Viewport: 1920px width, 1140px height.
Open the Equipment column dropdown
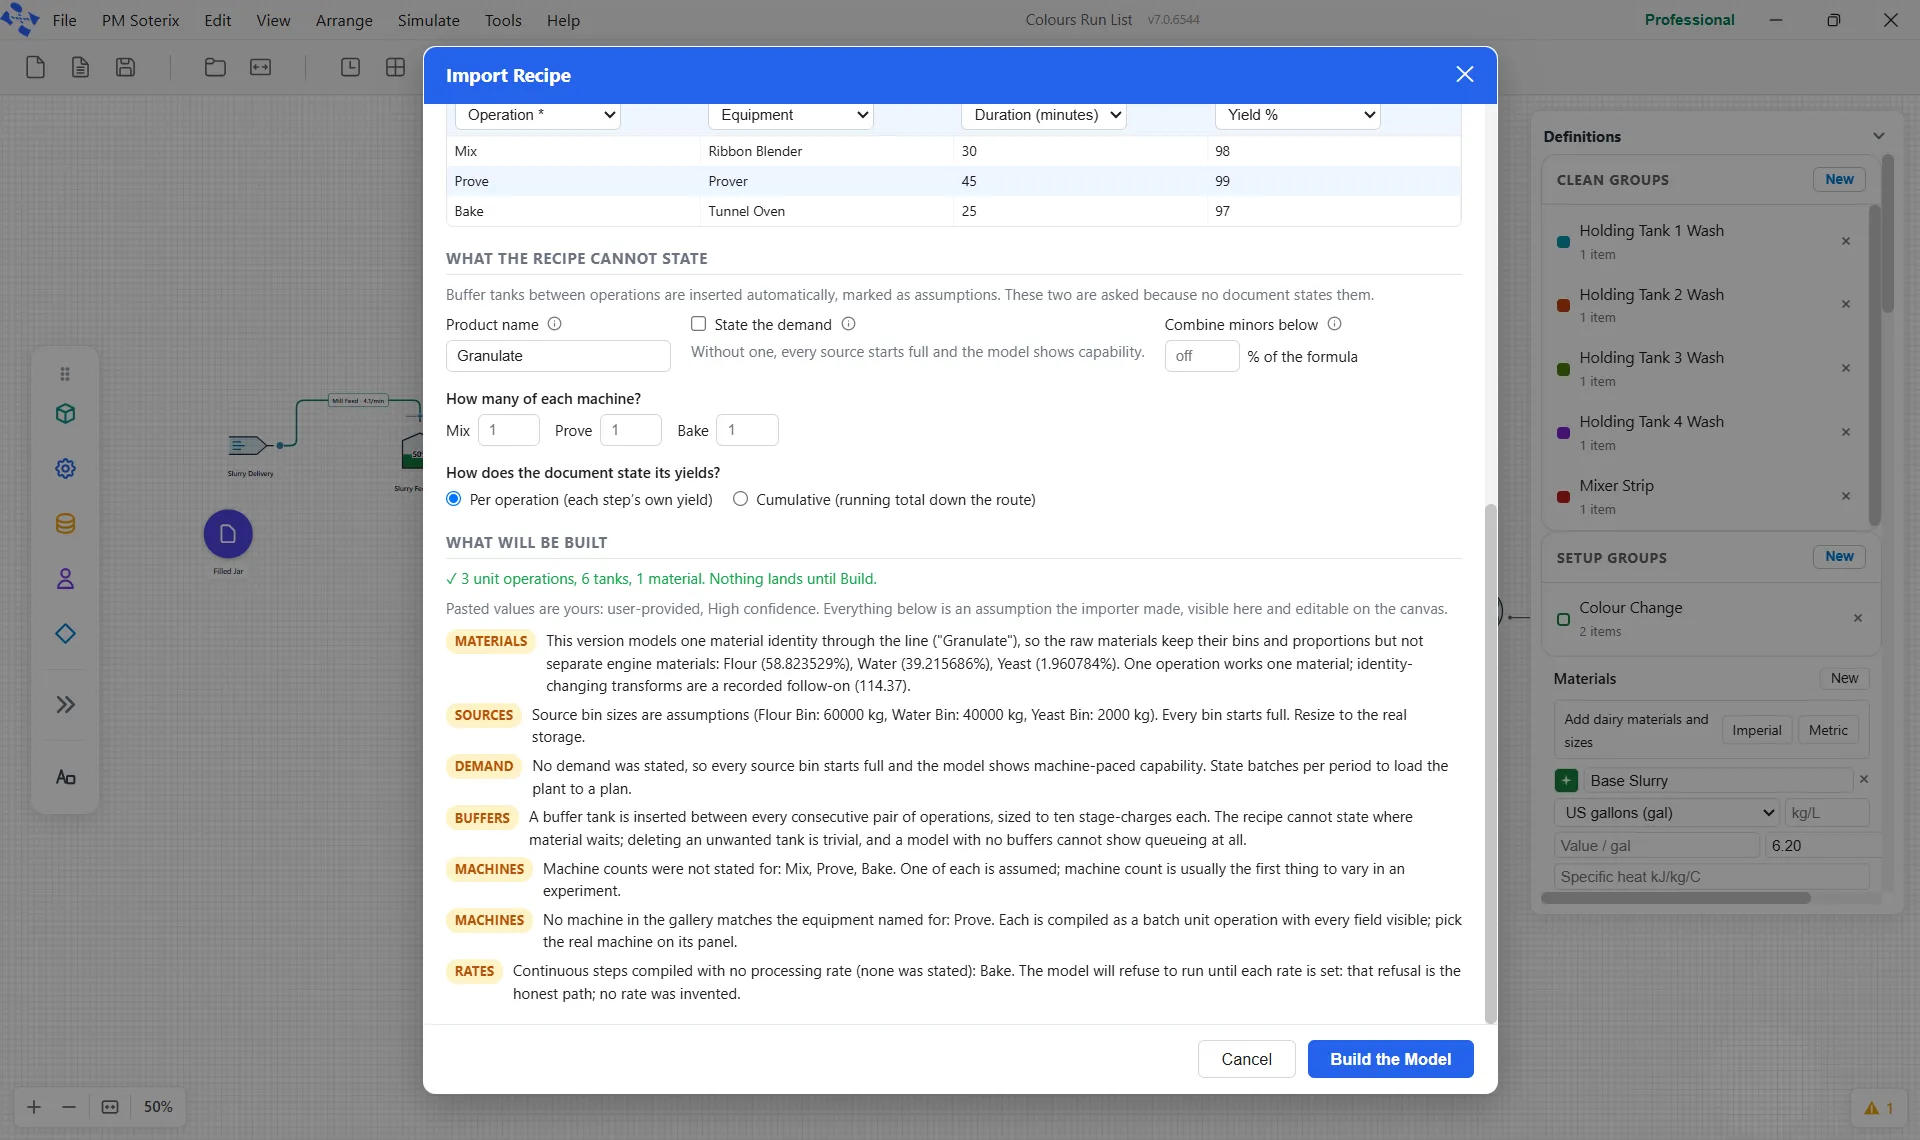(x=791, y=115)
